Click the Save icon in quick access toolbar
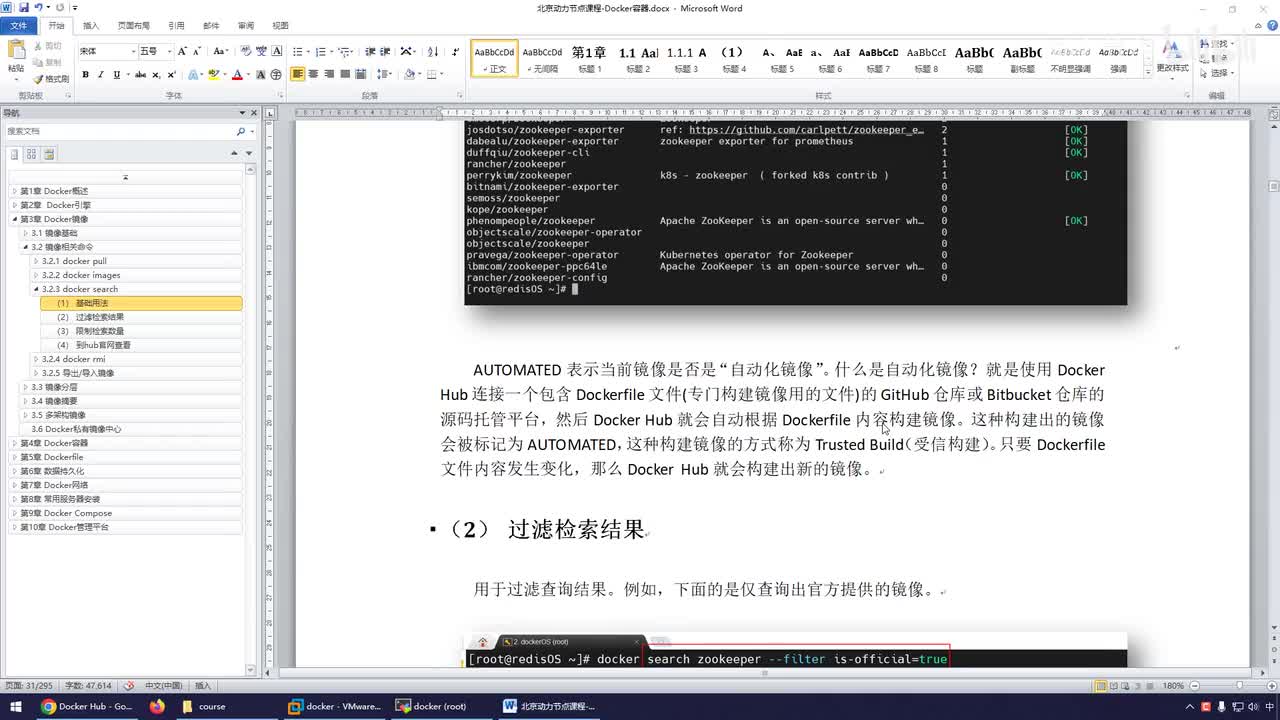 pyautogui.click(x=23, y=8)
